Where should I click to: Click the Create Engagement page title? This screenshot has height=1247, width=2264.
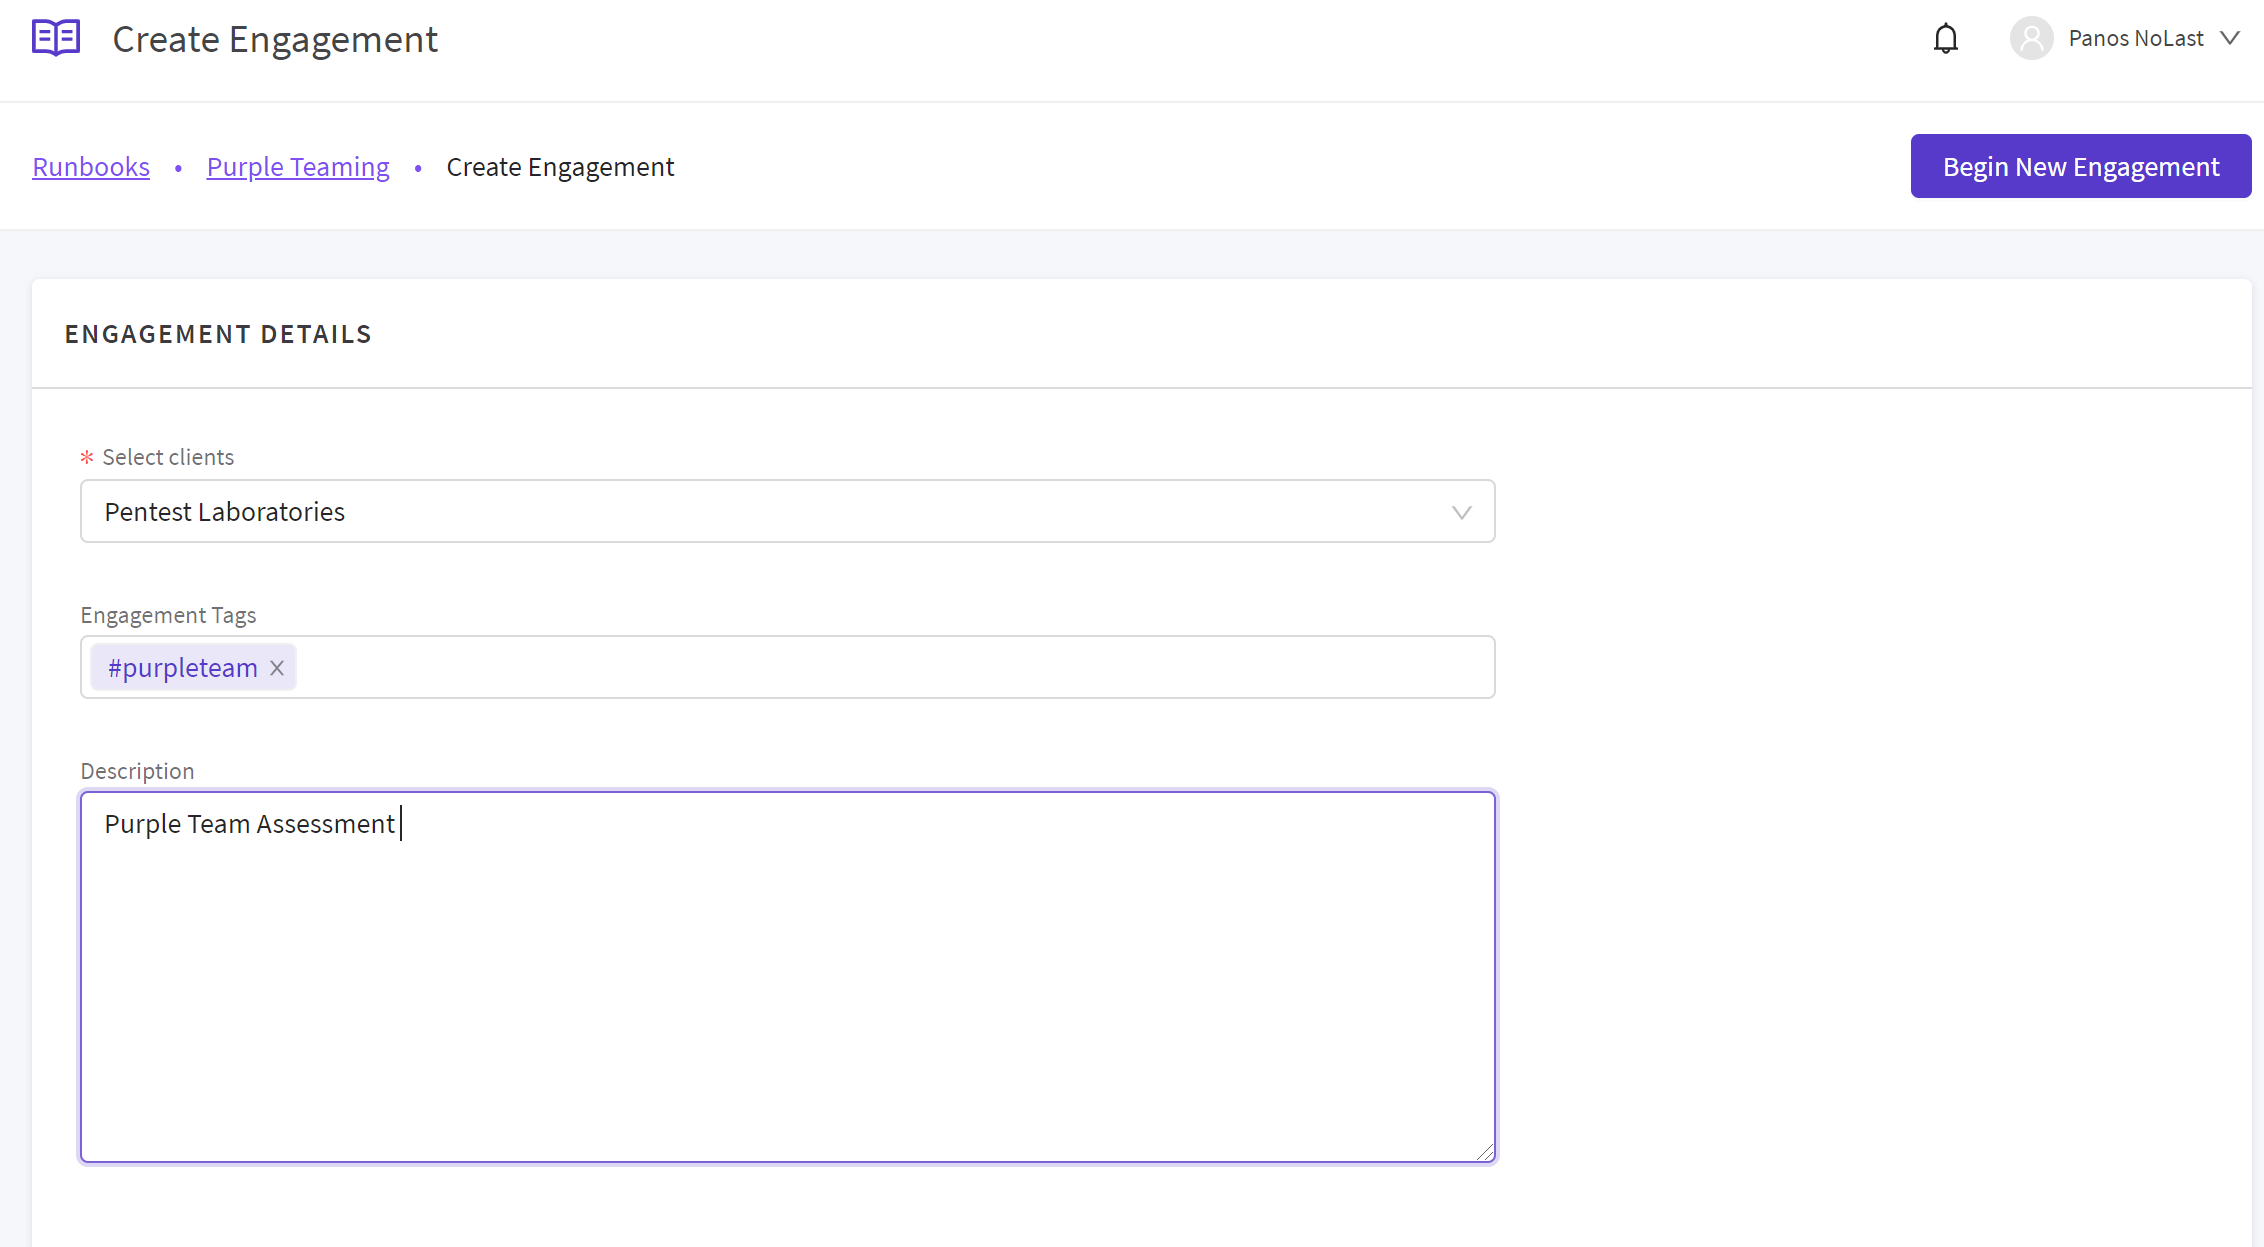(275, 40)
